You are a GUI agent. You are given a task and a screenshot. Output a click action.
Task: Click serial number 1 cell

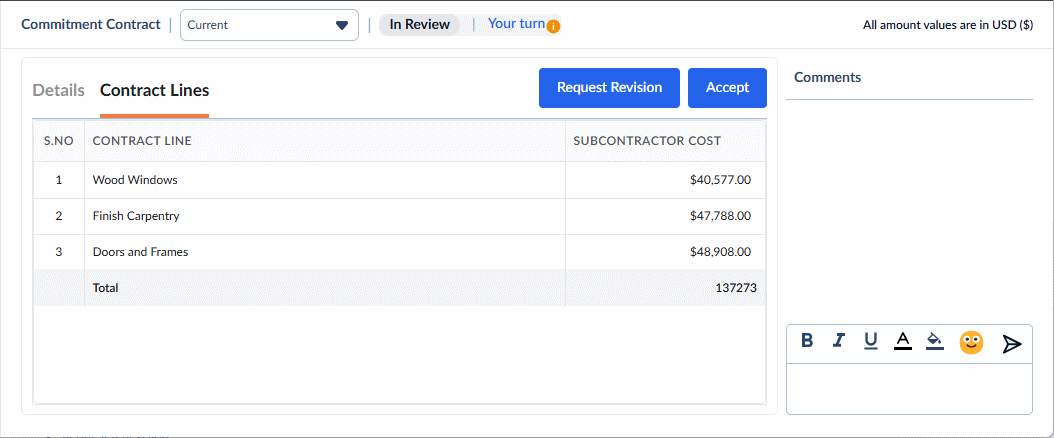click(x=58, y=180)
